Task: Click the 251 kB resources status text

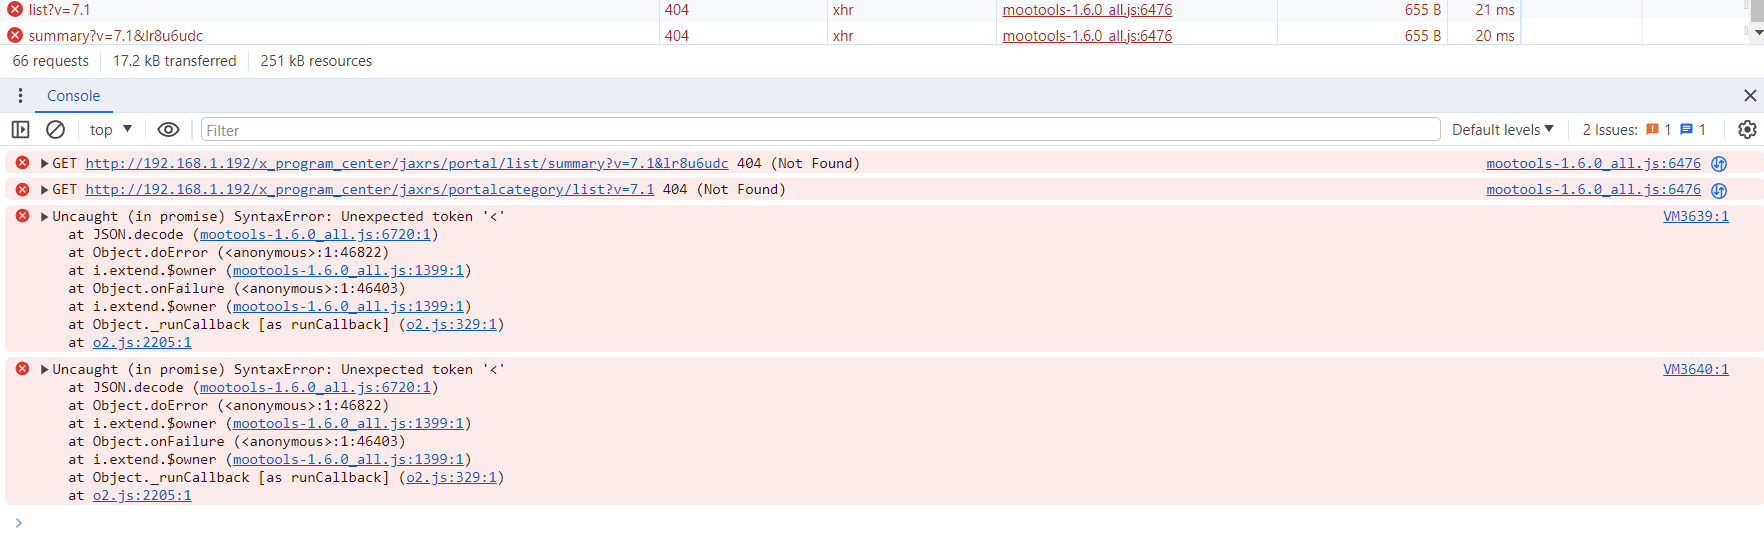Action: pyautogui.click(x=316, y=61)
